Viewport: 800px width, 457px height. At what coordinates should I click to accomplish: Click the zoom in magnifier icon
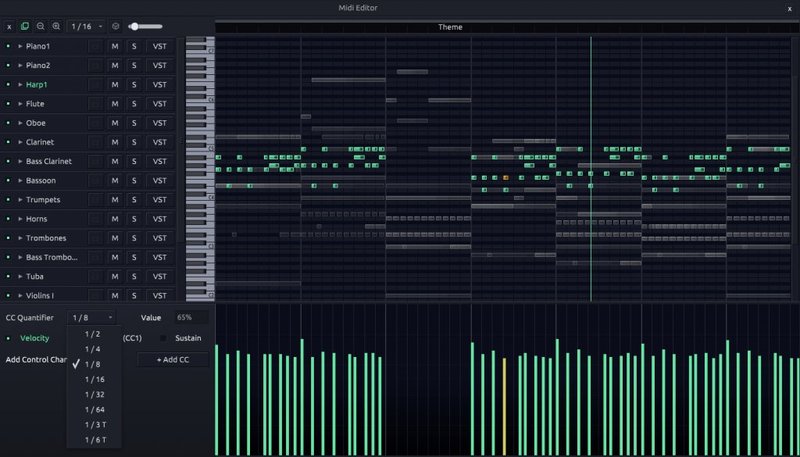56,26
